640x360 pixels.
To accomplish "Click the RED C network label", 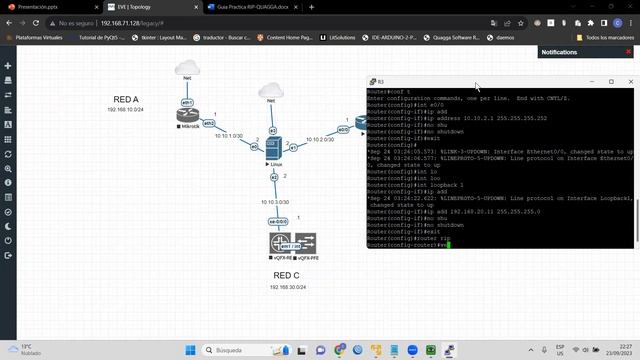I will 286,276.
